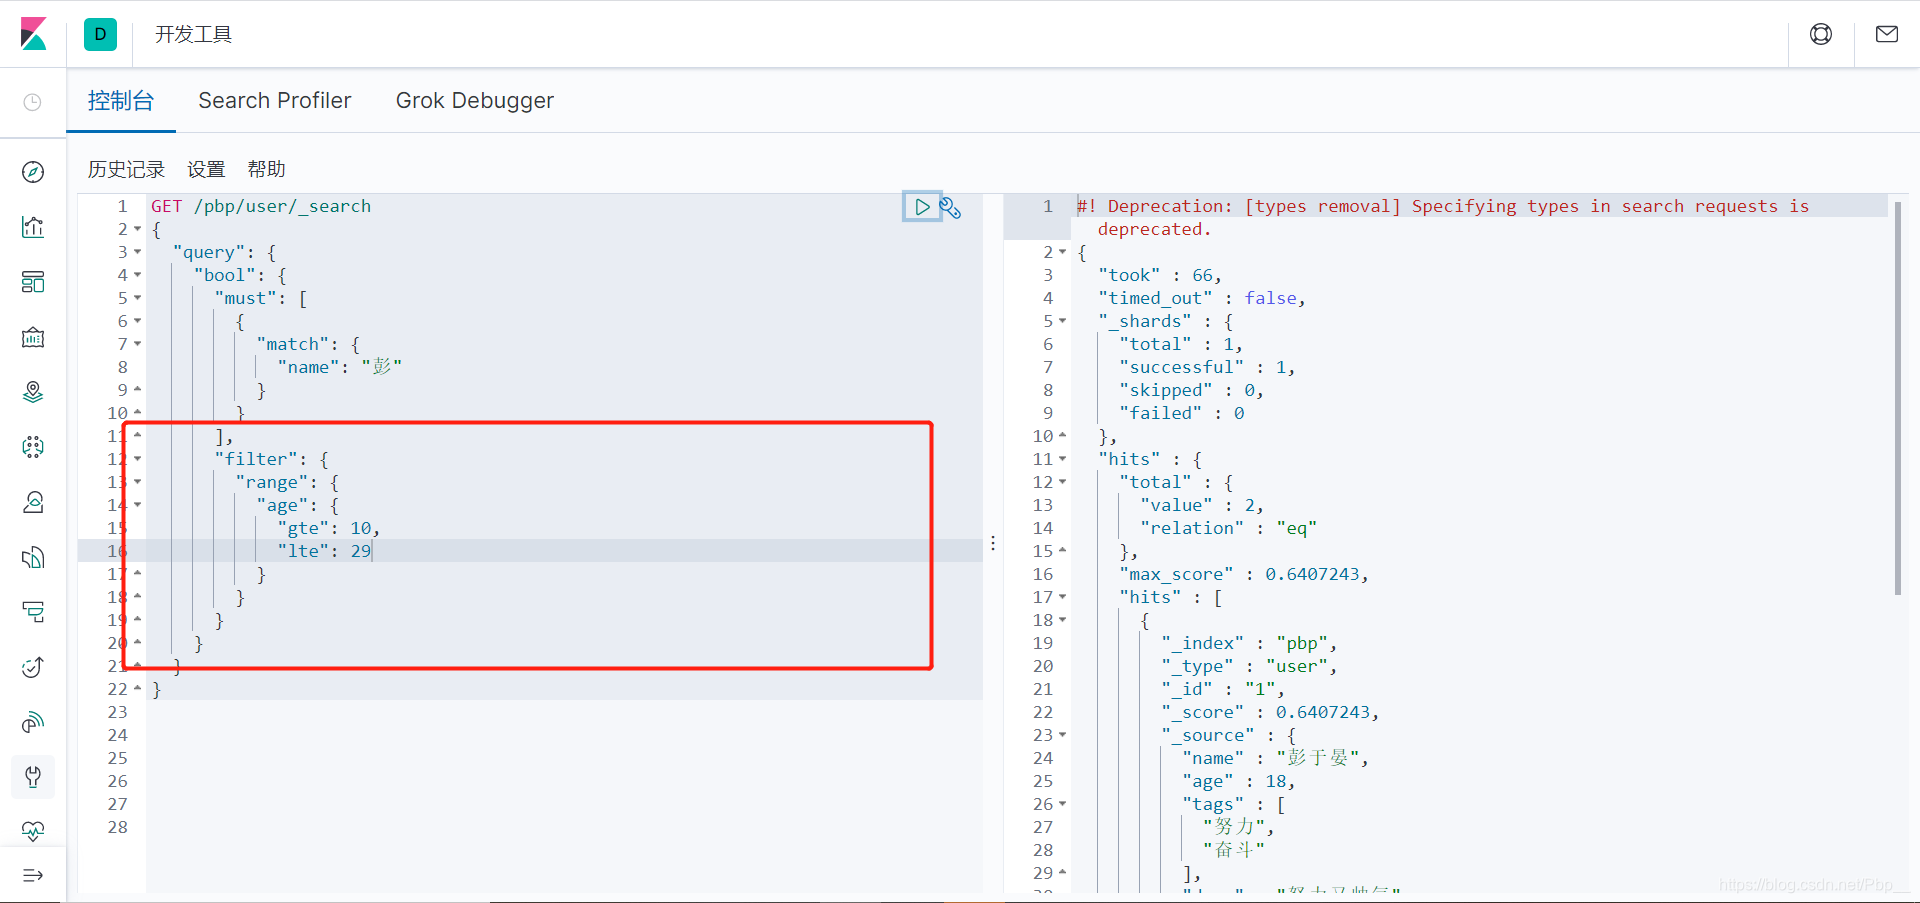Collapse "_source" block in response
The height and width of the screenshot is (903, 1920).
coord(1062,735)
